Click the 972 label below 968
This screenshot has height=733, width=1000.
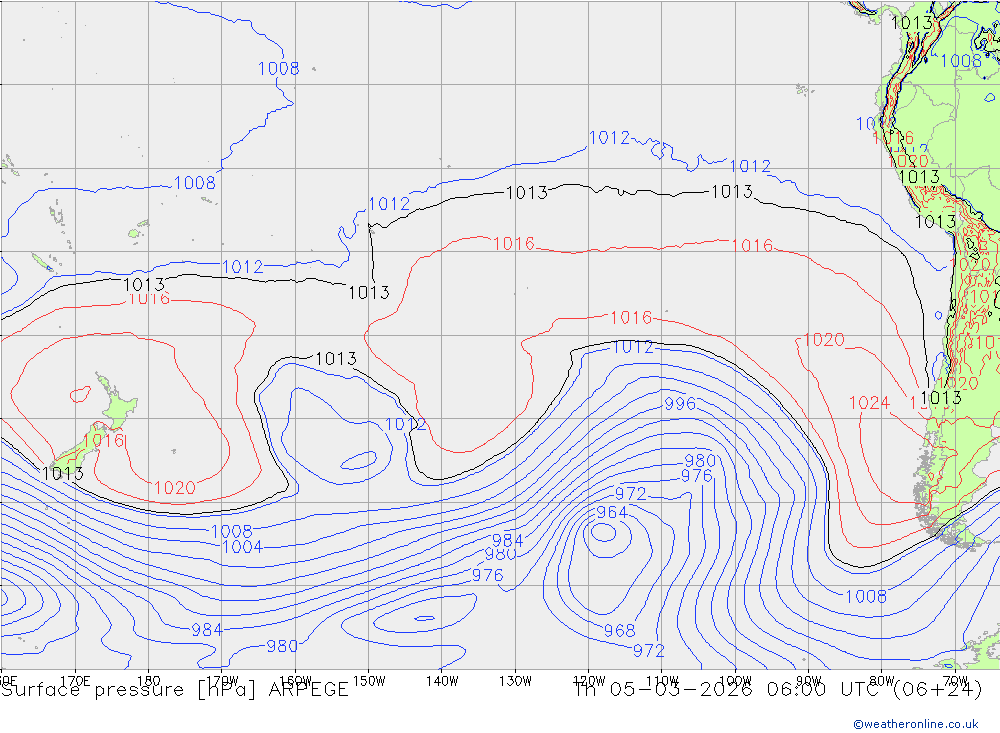[x=649, y=651]
